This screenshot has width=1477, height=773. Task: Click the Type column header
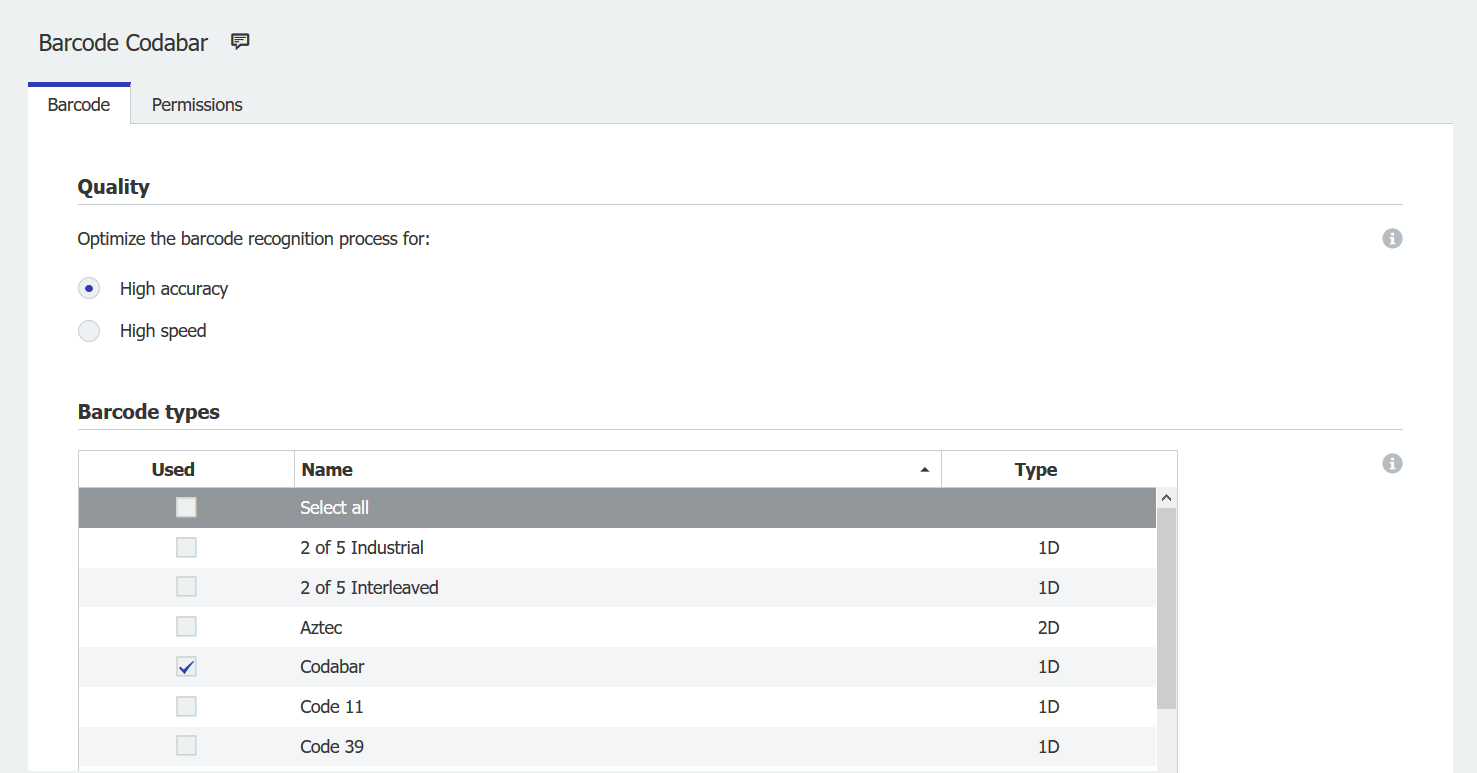point(1036,470)
